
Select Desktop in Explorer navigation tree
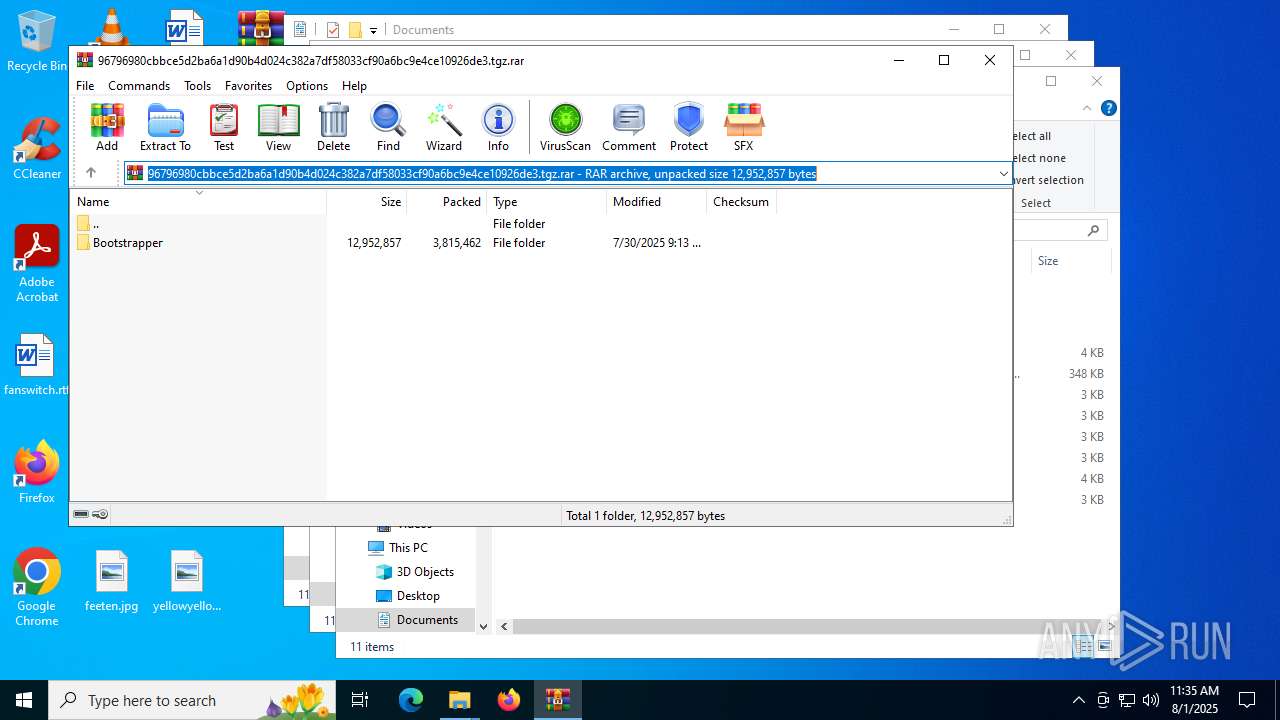coord(407,596)
